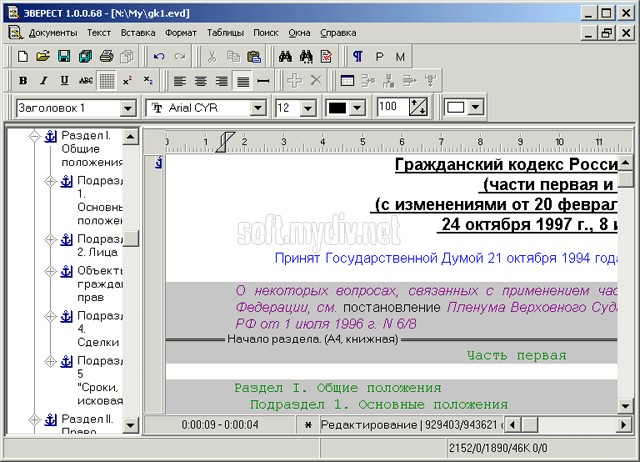Select Подраздел 2. Лица in the tree
Viewport: 640px width, 462px height.
tap(100, 245)
